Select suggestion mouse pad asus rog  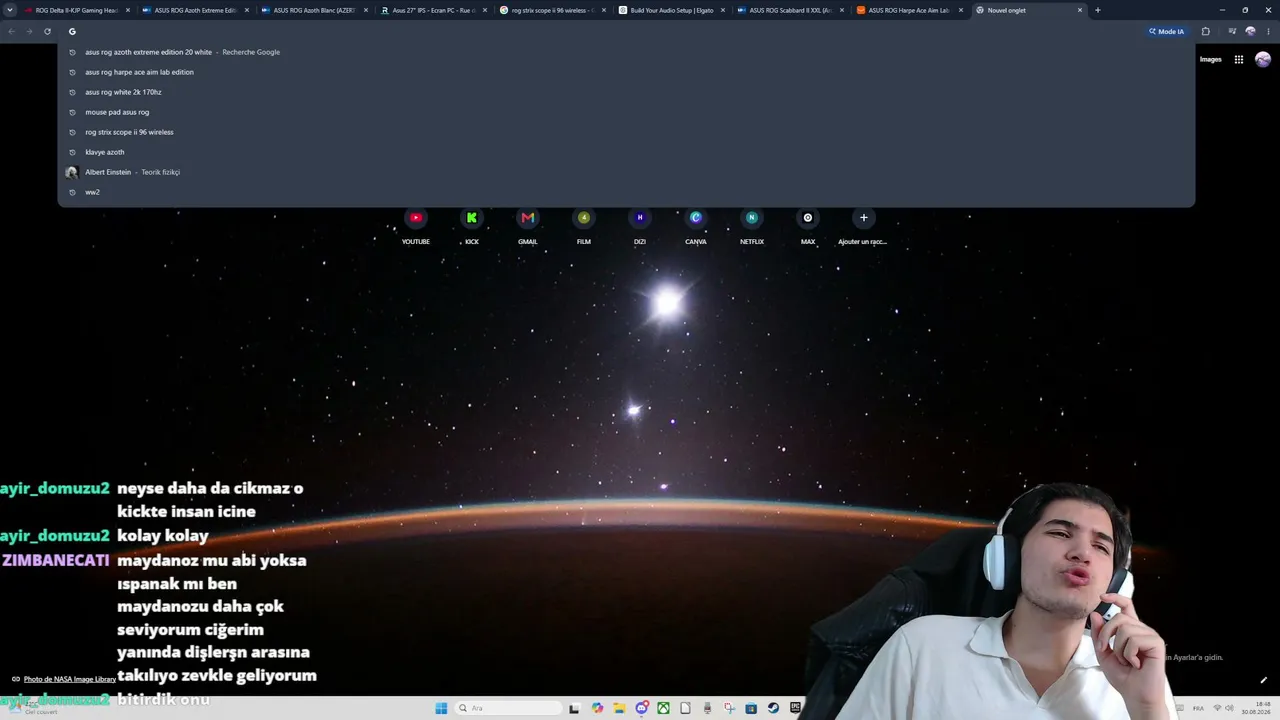click(x=626, y=112)
